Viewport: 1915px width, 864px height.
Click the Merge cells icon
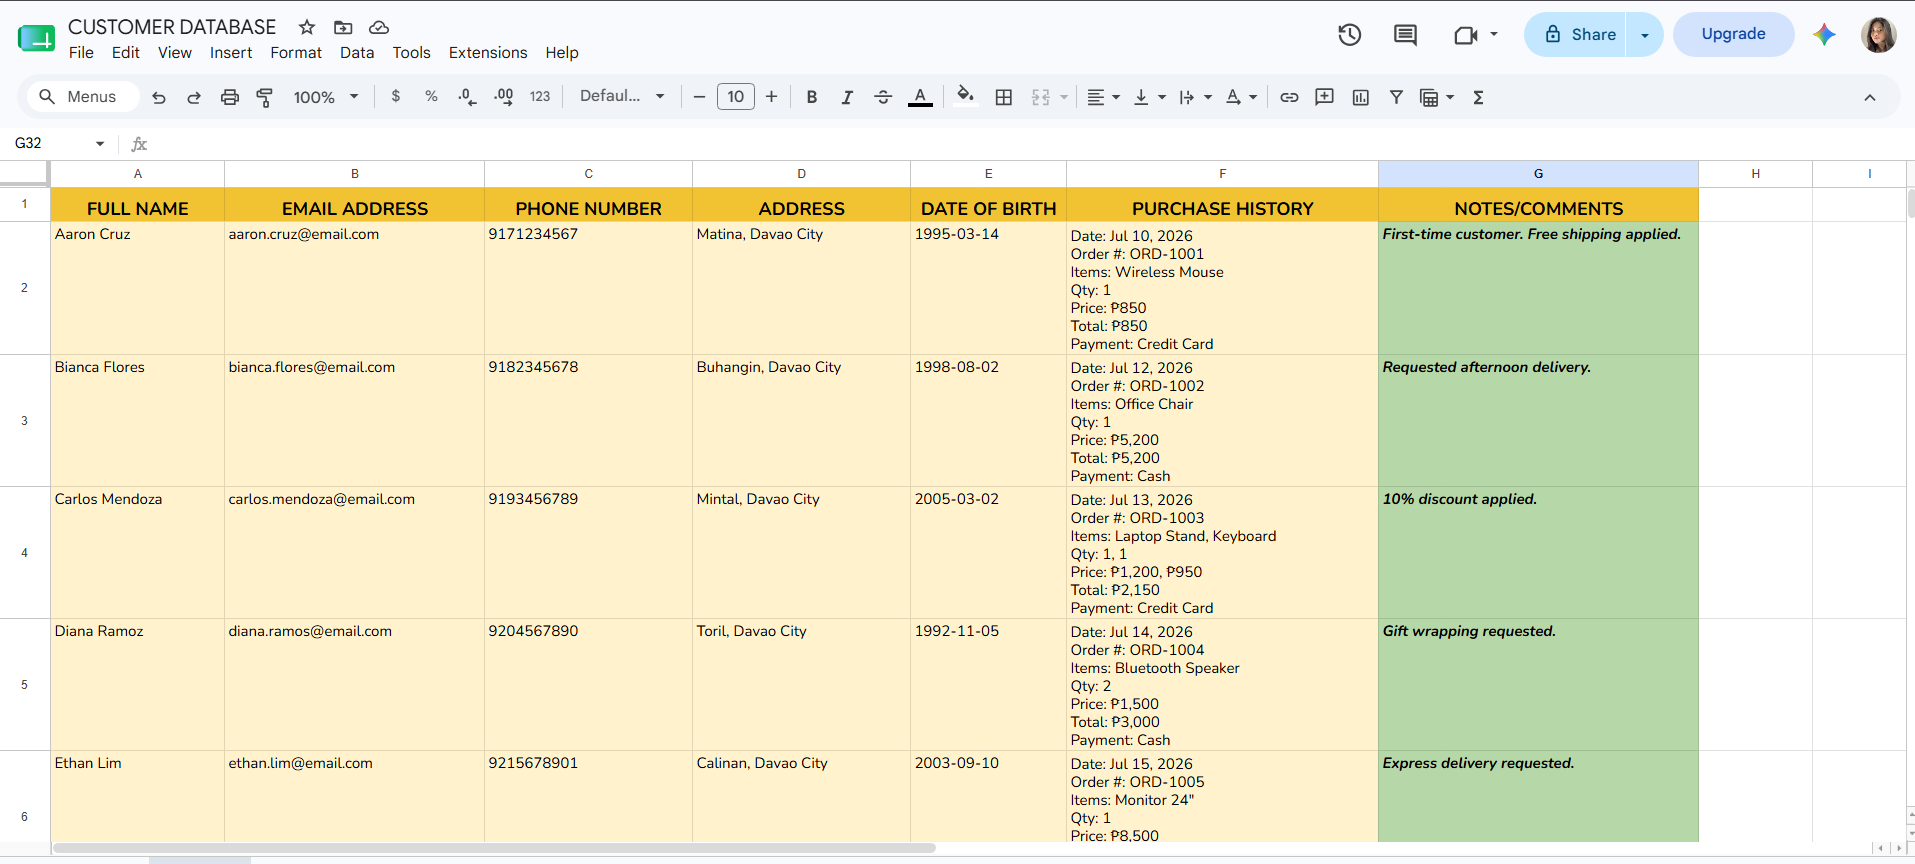coord(1041,97)
